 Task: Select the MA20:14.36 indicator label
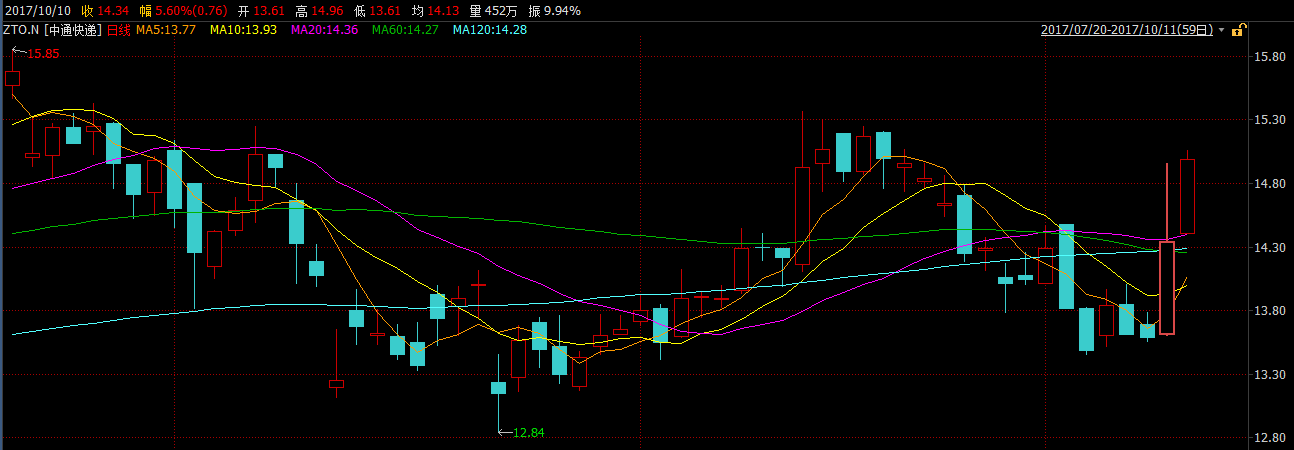pyautogui.click(x=325, y=30)
